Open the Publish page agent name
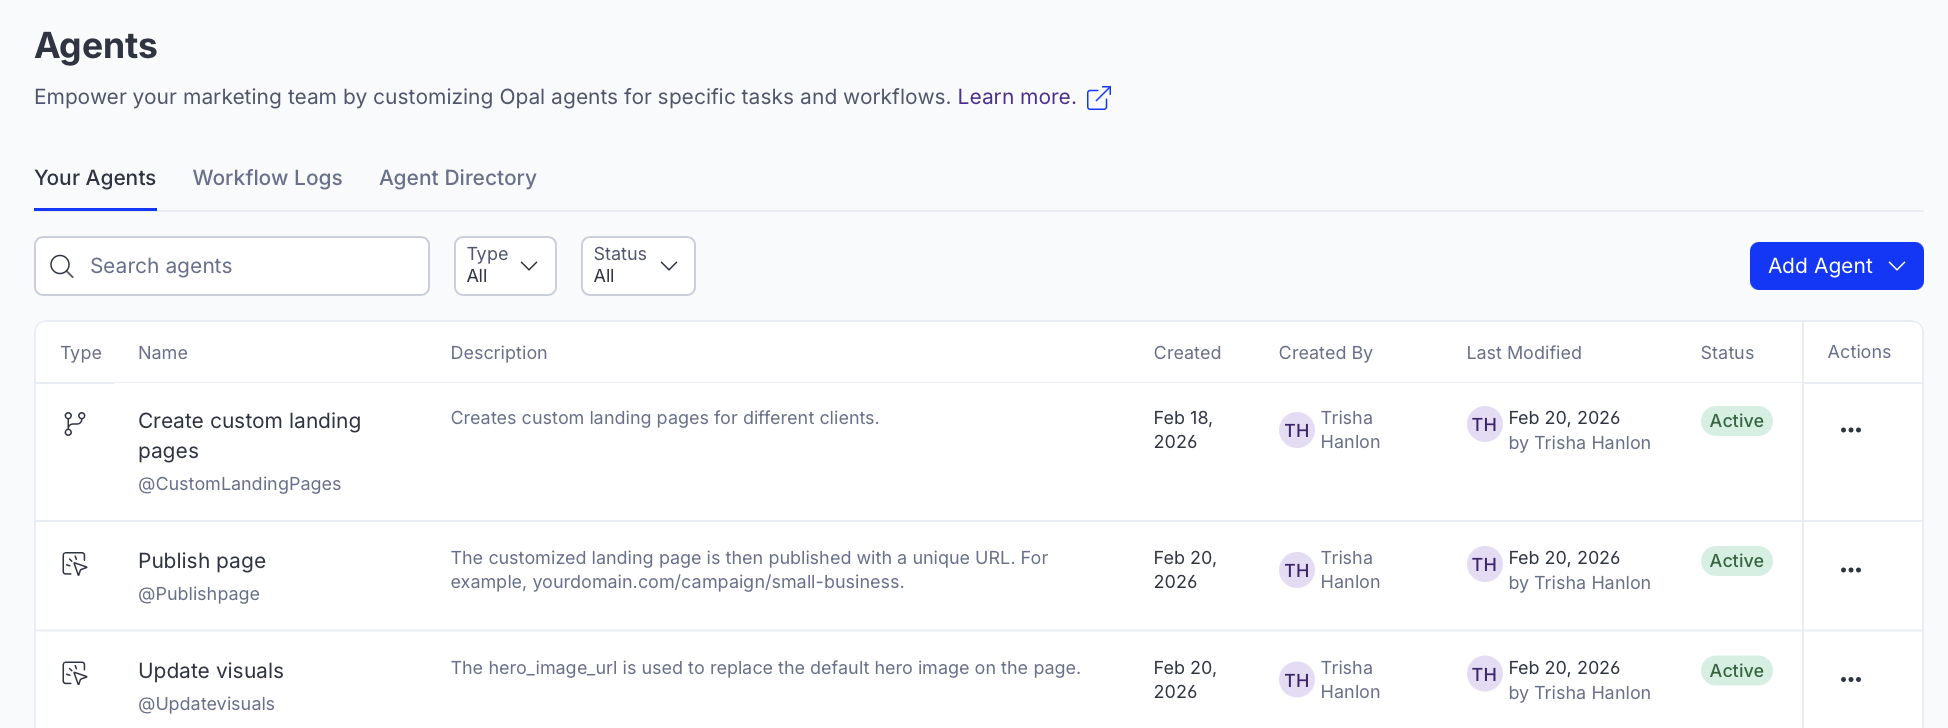This screenshot has width=1948, height=728. (202, 561)
